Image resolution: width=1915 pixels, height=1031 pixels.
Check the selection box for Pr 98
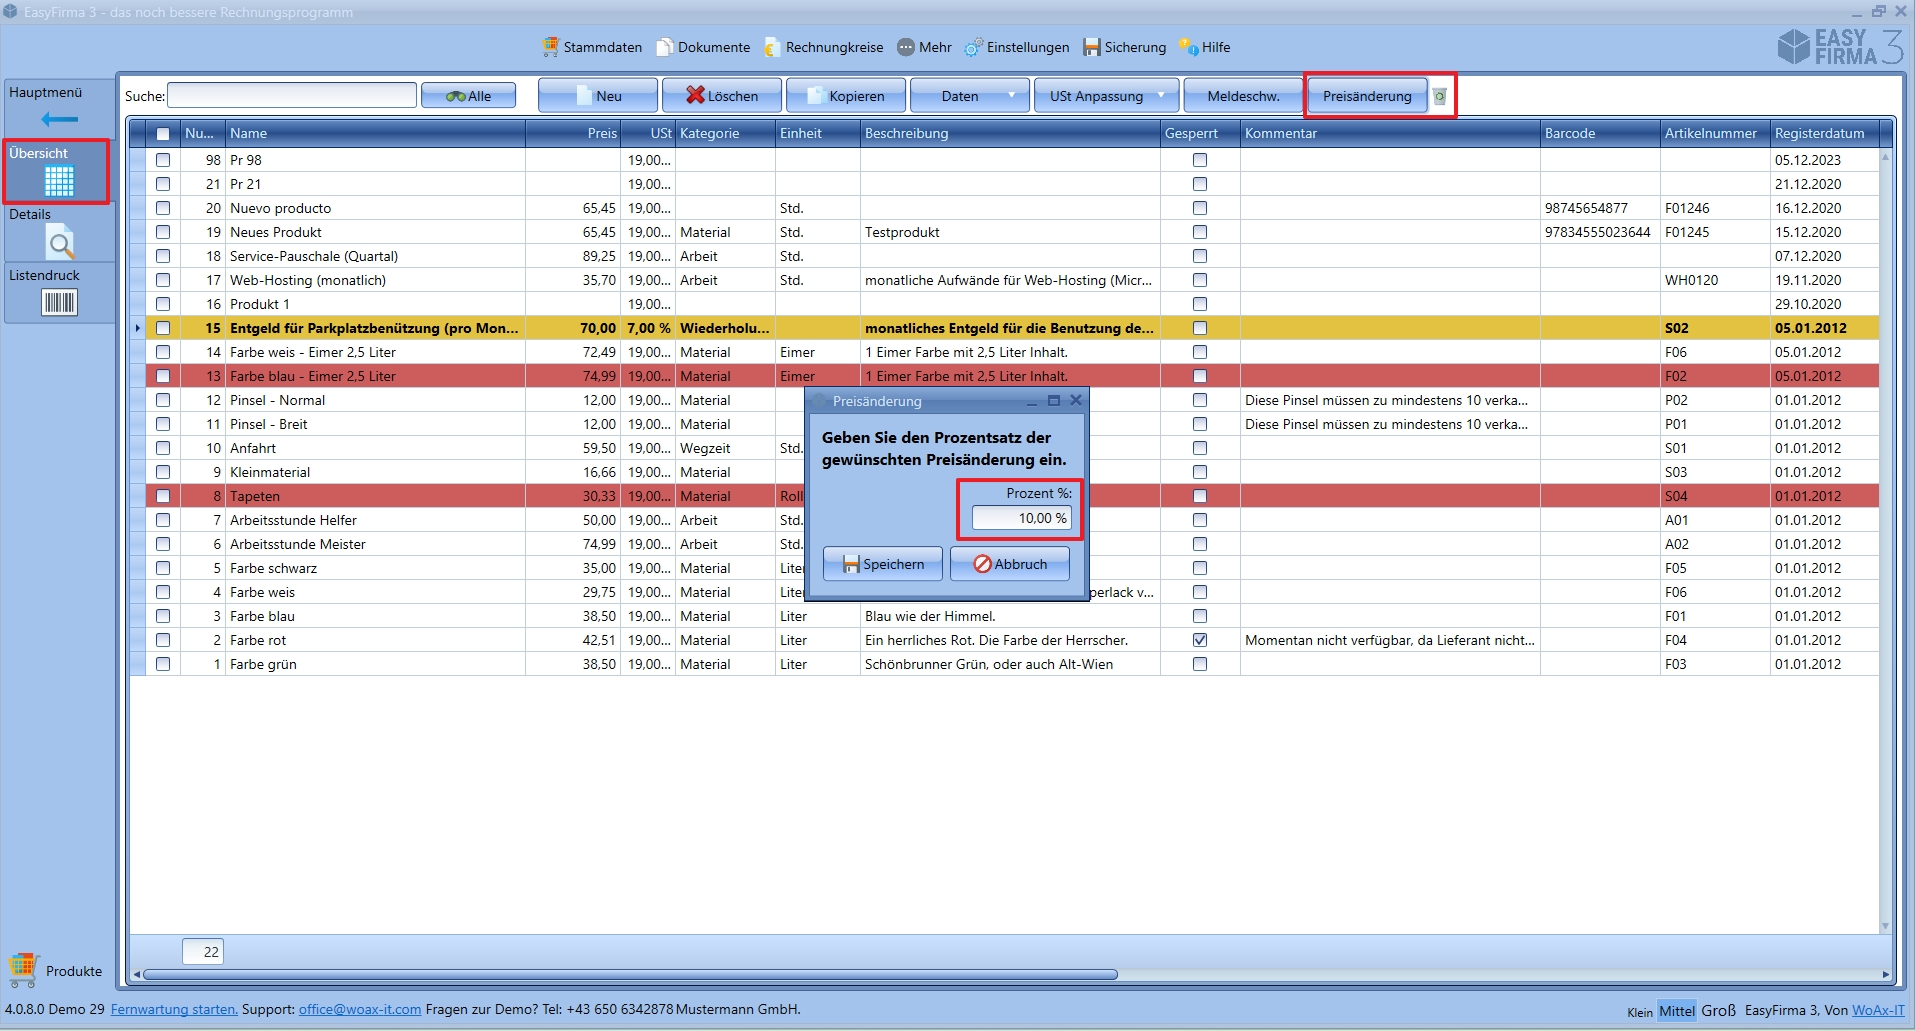pyautogui.click(x=163, y=160)
